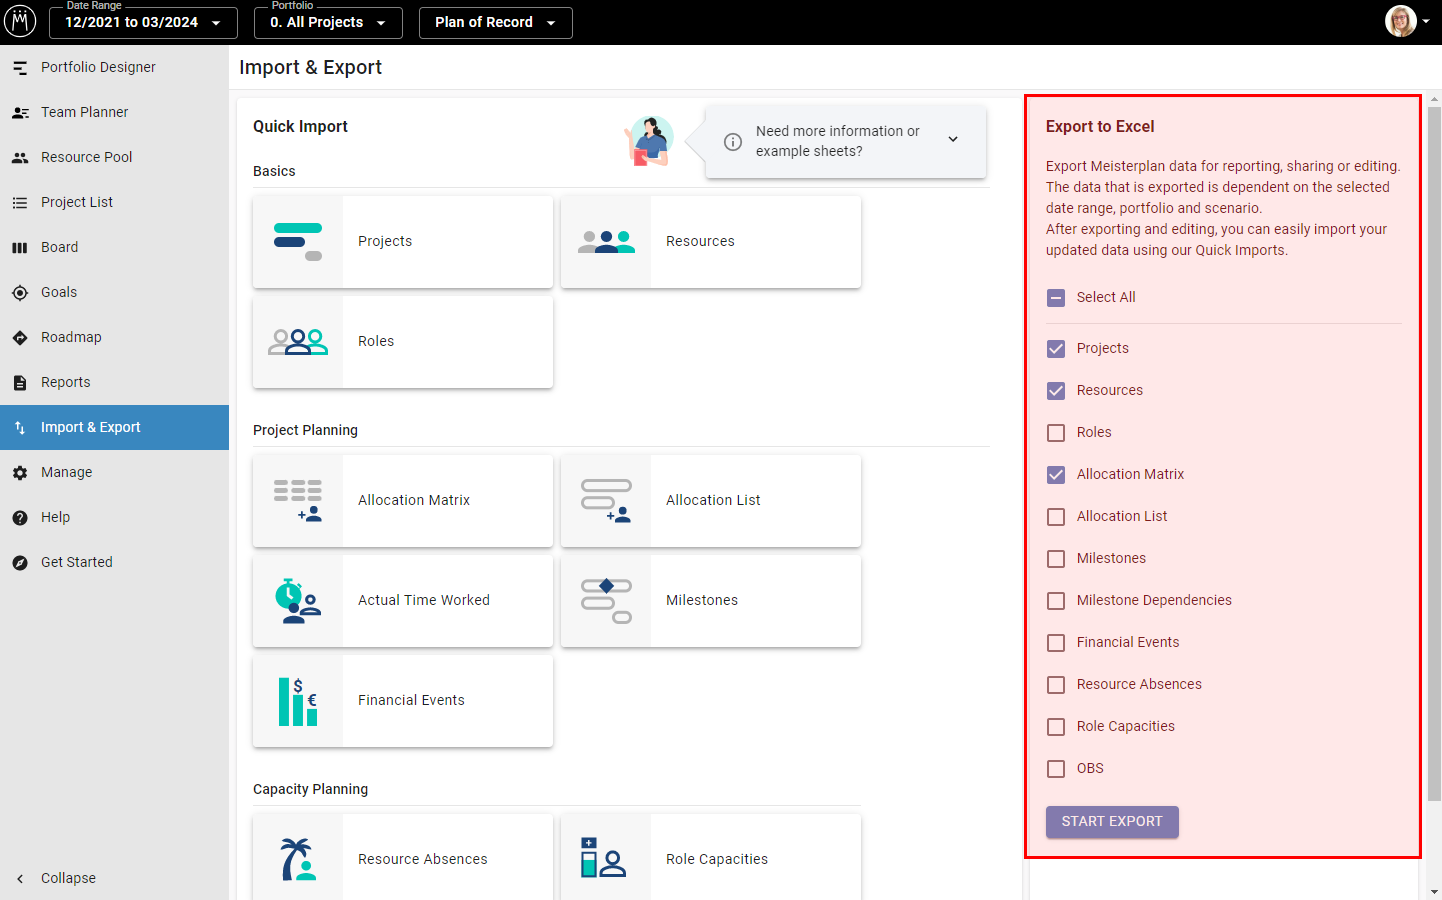Expand the more information chevron
The width and height of the screenshot is (1442, 900).
[x=953, y=140]
